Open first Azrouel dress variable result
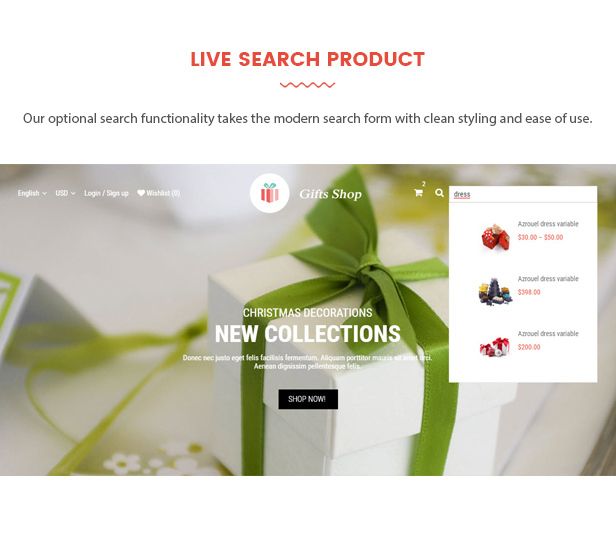Image resolution: width=616 pixels, height=539 pixels. pyautogui.click(x=548, y=224)
